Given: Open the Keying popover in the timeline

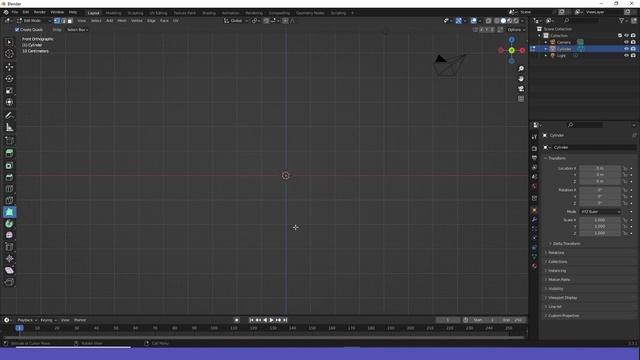Looking at the screenshot, I should tap(48, 320).
